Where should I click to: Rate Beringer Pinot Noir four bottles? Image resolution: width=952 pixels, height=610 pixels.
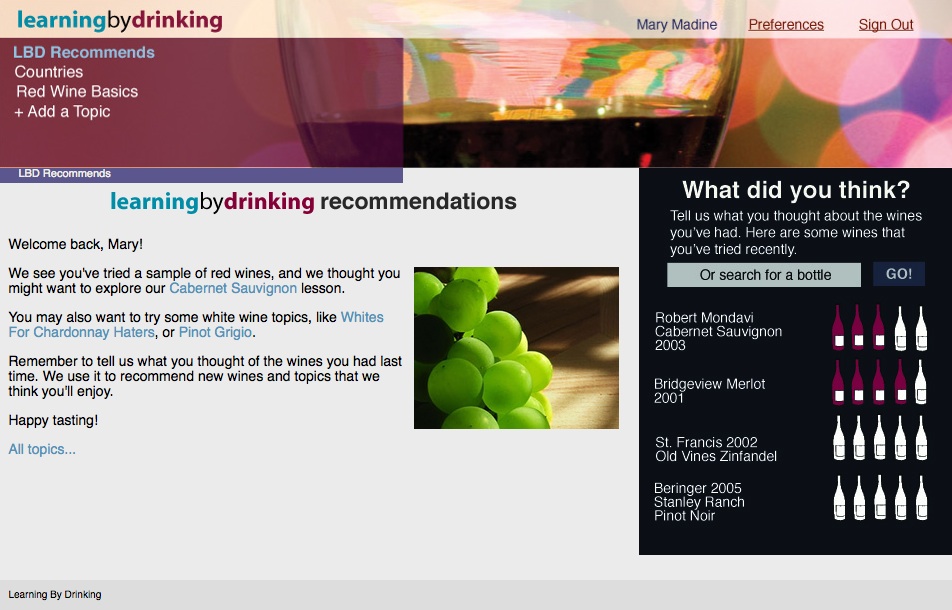(900, 498)
